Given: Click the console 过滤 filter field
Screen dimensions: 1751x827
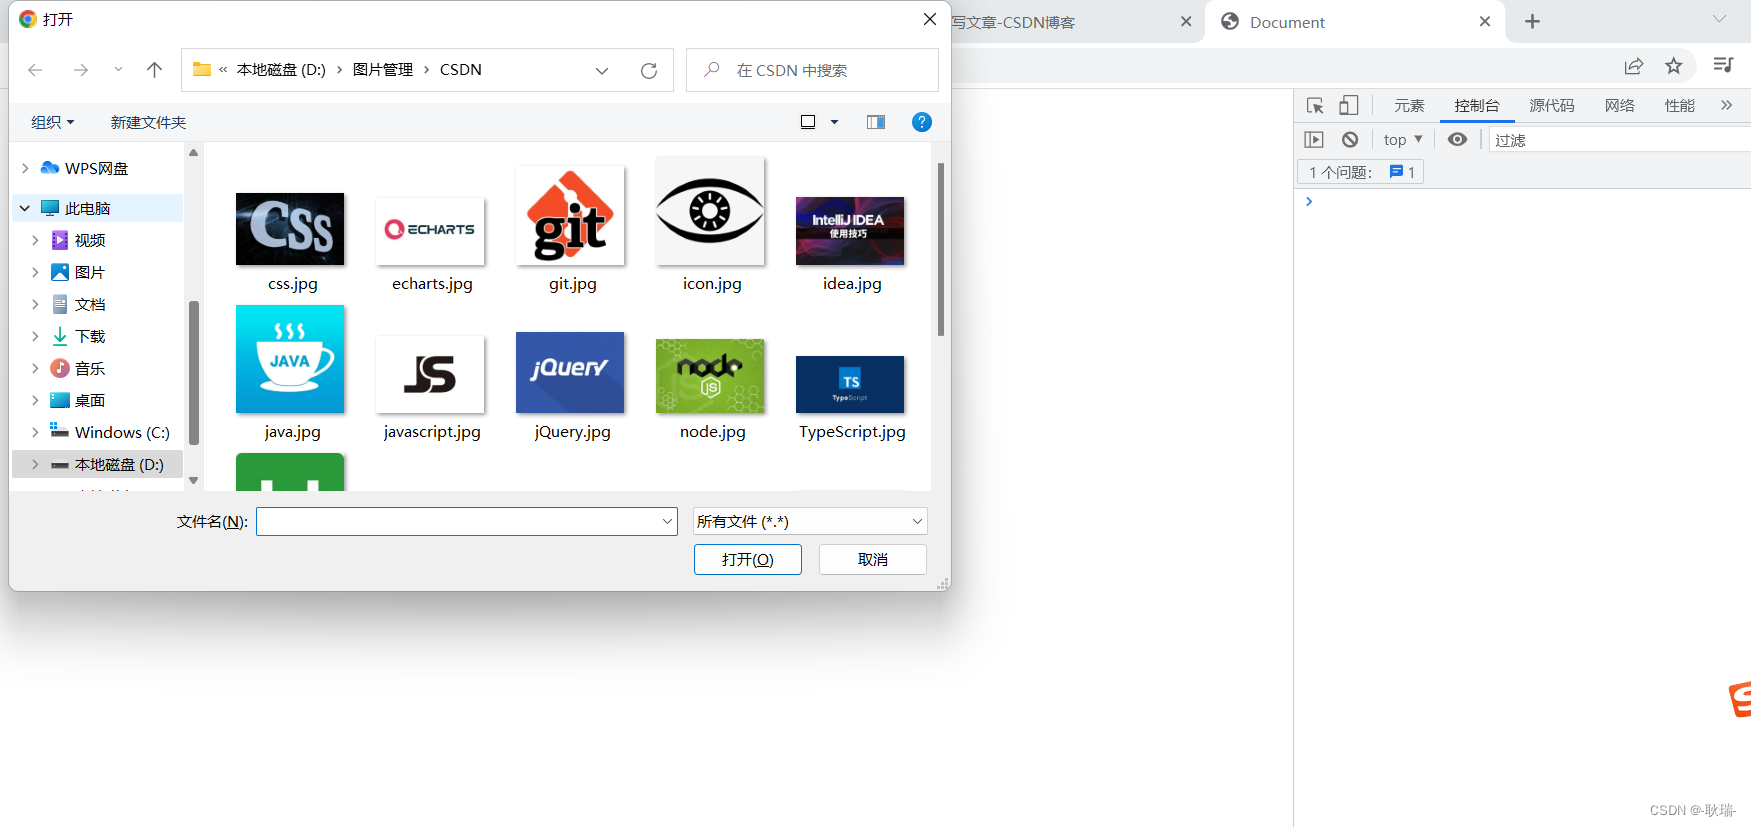Looking at the screenshot, I should pyautogui.click(x=1620, y=140).
